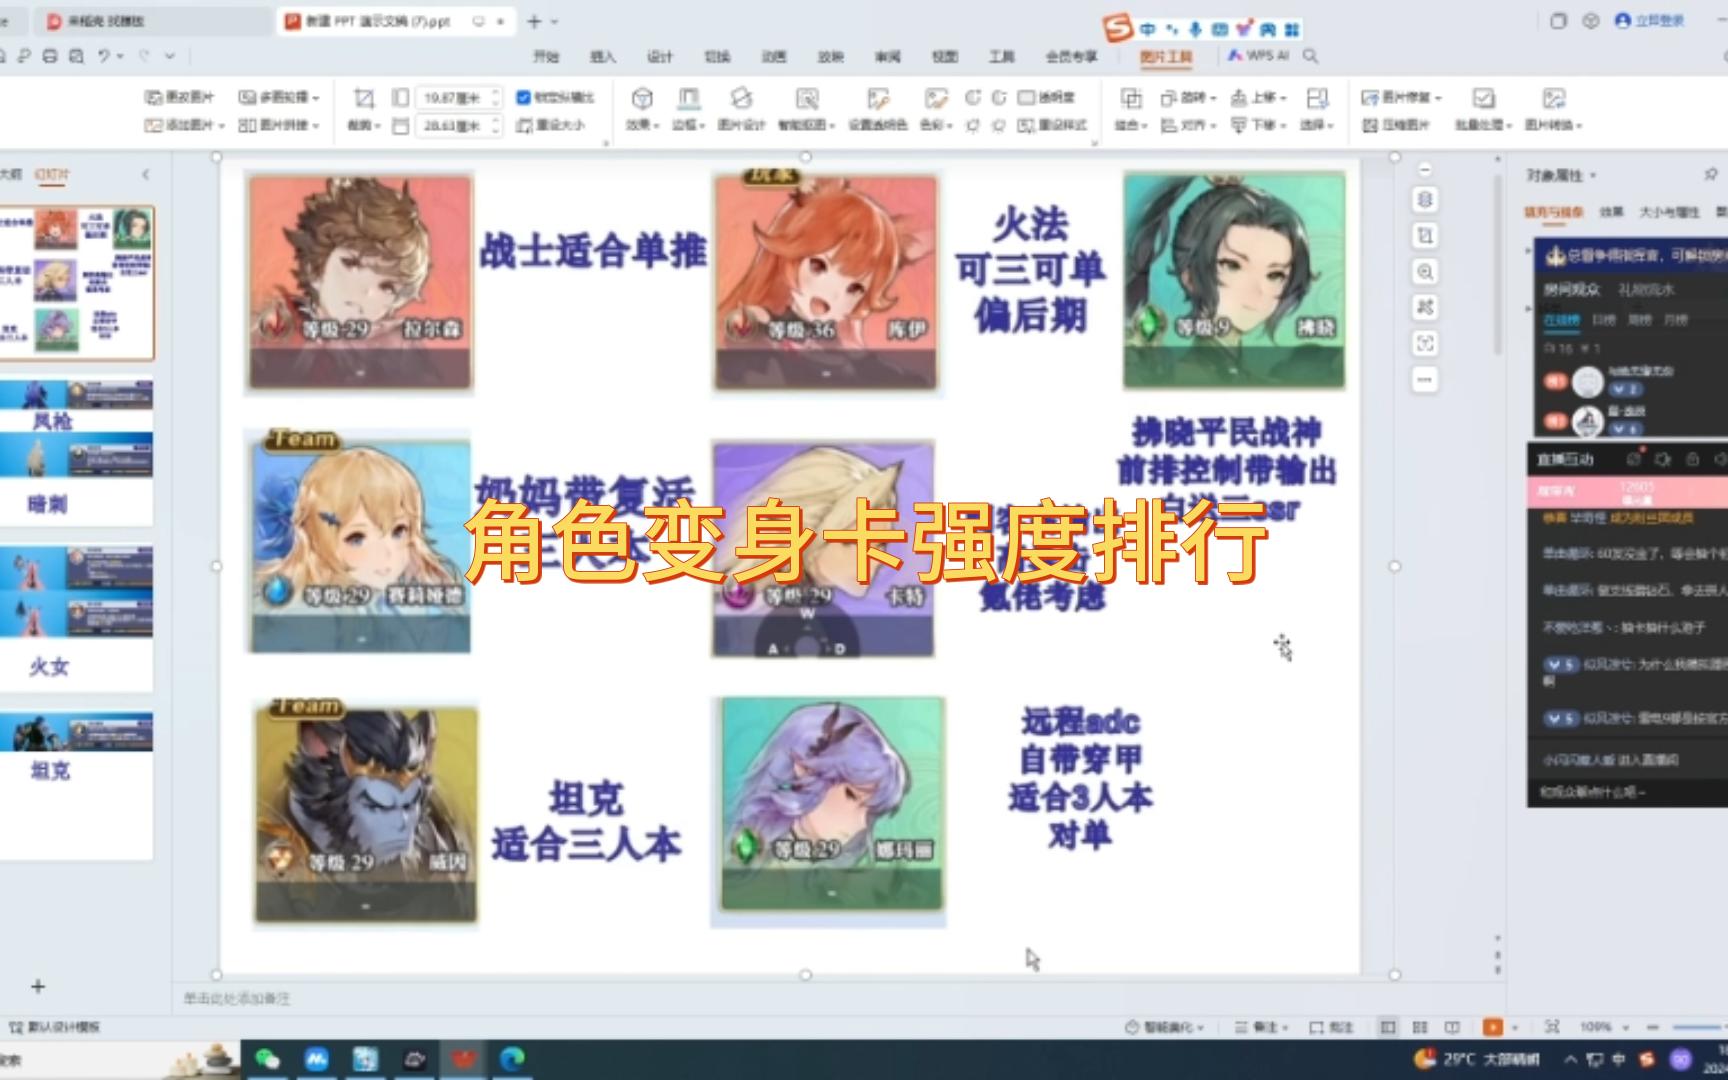
Task: Switch to normal view in status bar
Action: pos(1388,1027)
